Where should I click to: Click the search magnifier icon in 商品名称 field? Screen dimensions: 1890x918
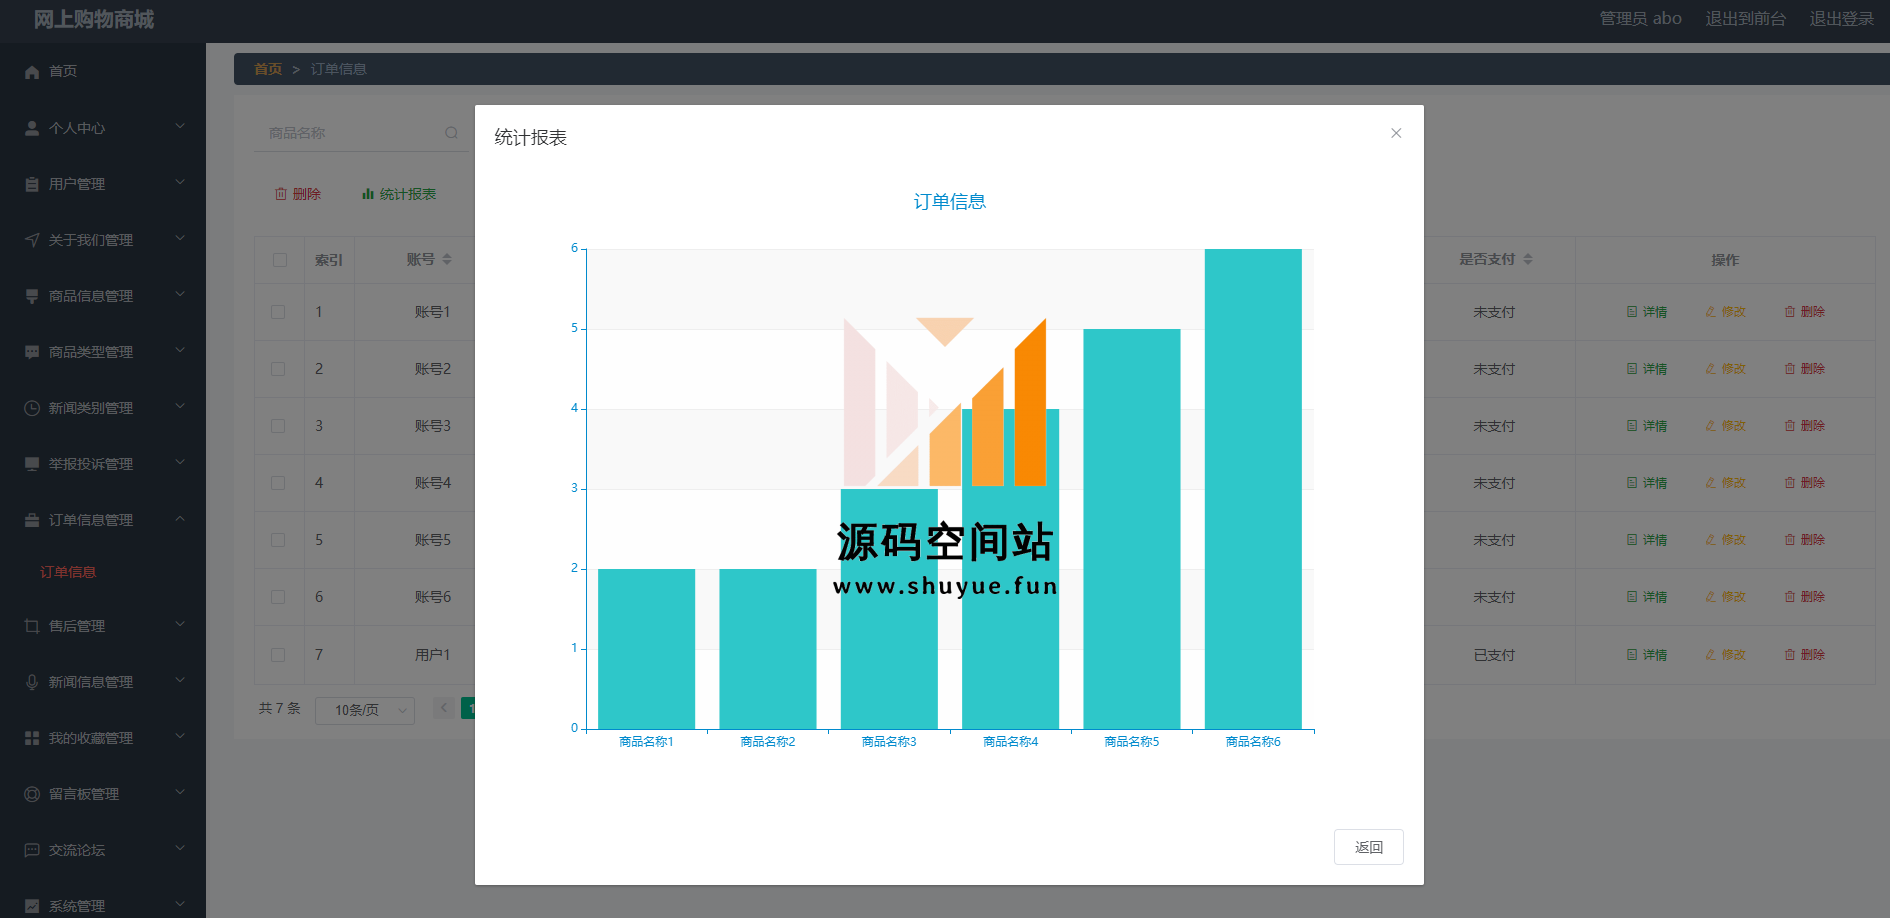click(x=452, y=133)
